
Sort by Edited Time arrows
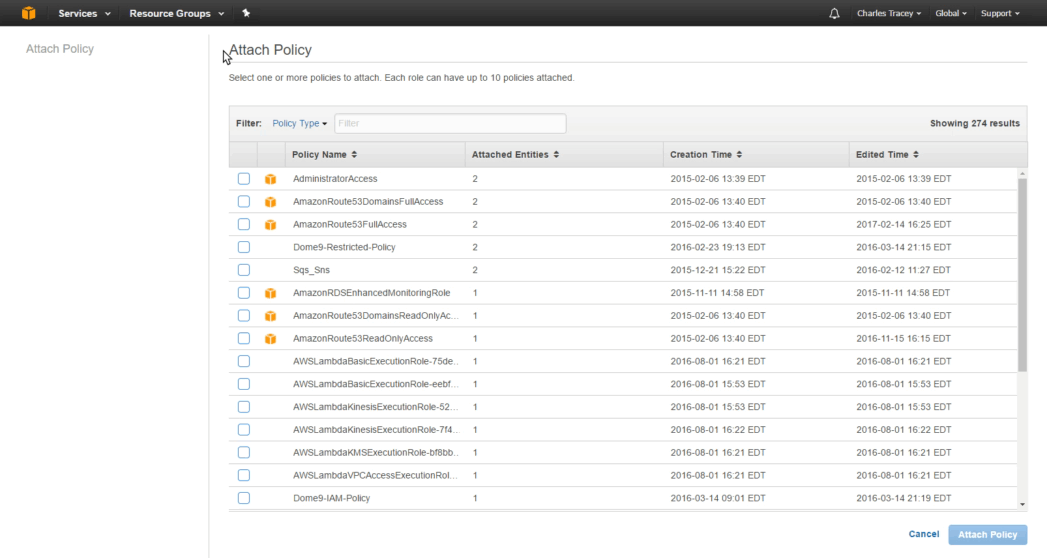[915, 154]
